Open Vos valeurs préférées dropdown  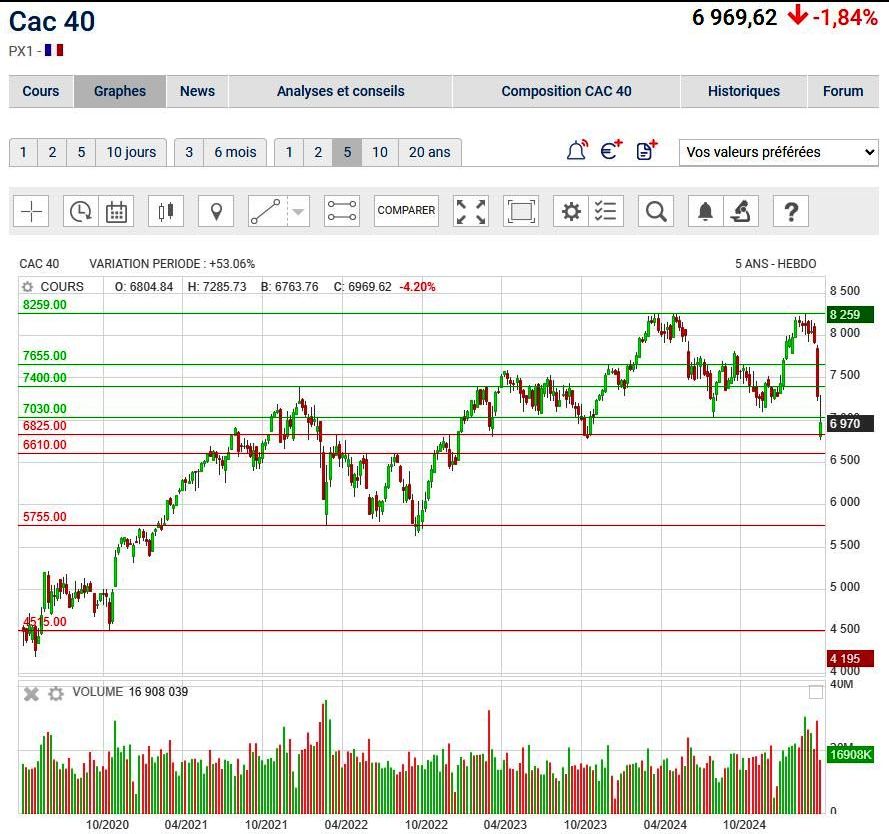779,152
